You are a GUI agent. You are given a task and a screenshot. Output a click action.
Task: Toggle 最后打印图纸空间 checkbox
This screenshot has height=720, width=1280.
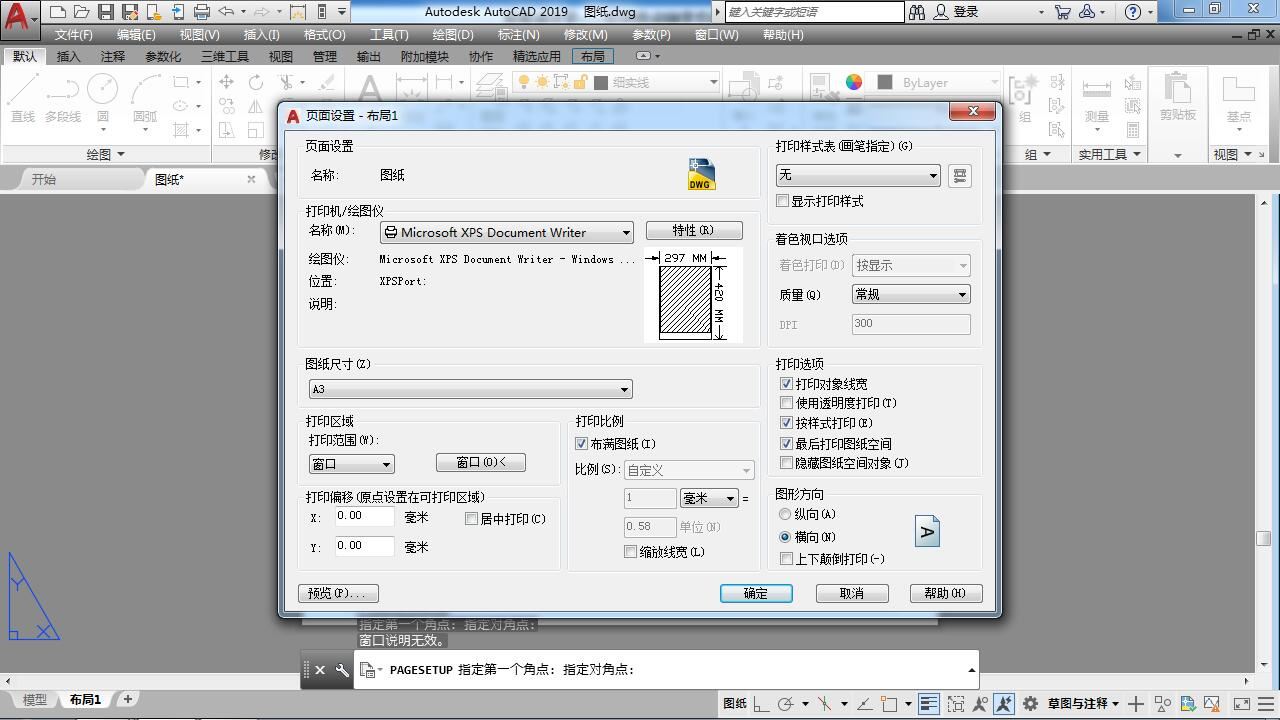(x=786, y=444)
